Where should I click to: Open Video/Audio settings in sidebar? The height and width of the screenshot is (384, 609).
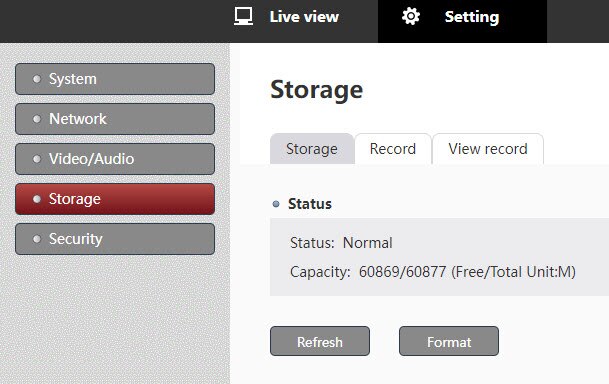tap(115, 159)
